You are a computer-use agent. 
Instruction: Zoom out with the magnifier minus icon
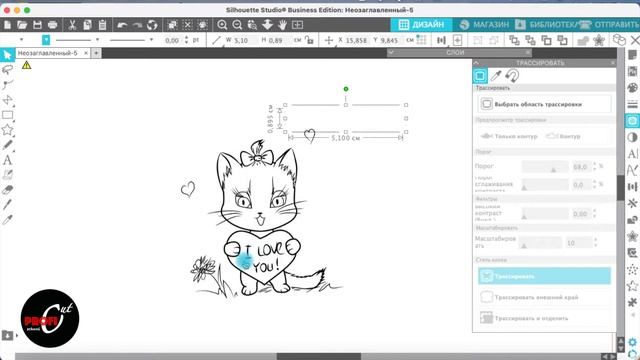237,25
